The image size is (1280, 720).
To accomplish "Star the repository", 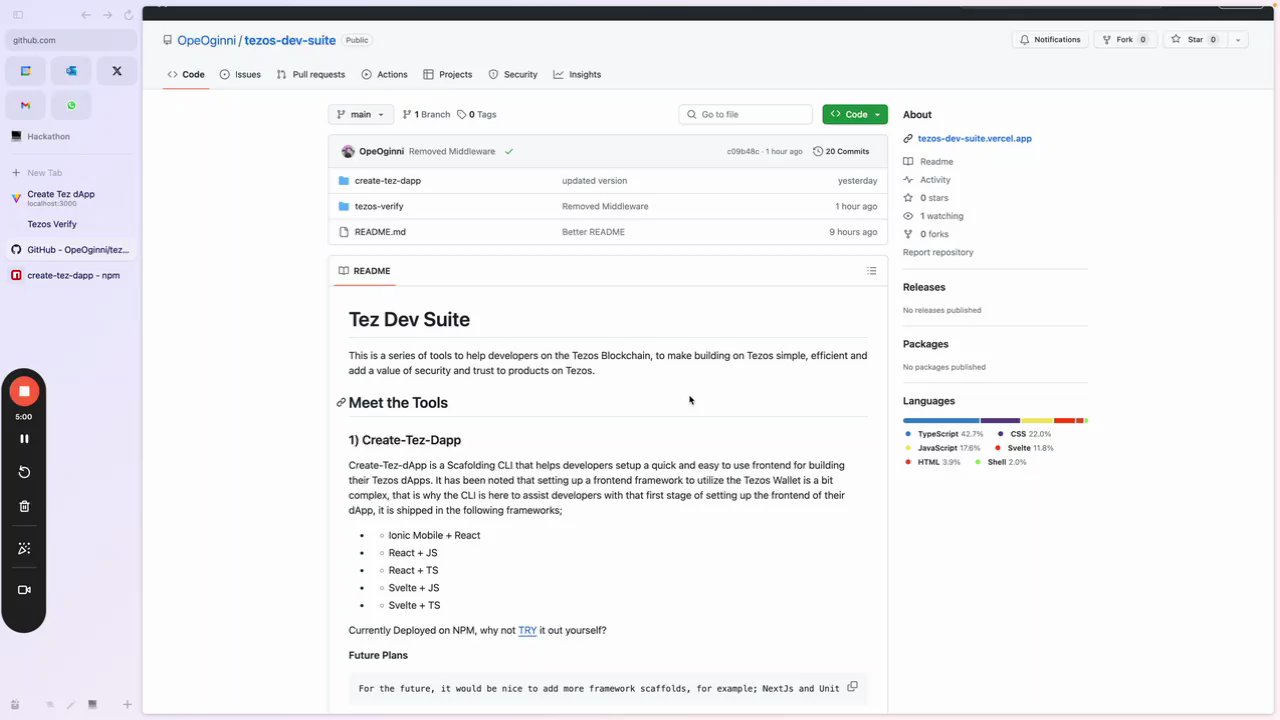I will point(1196,40).
